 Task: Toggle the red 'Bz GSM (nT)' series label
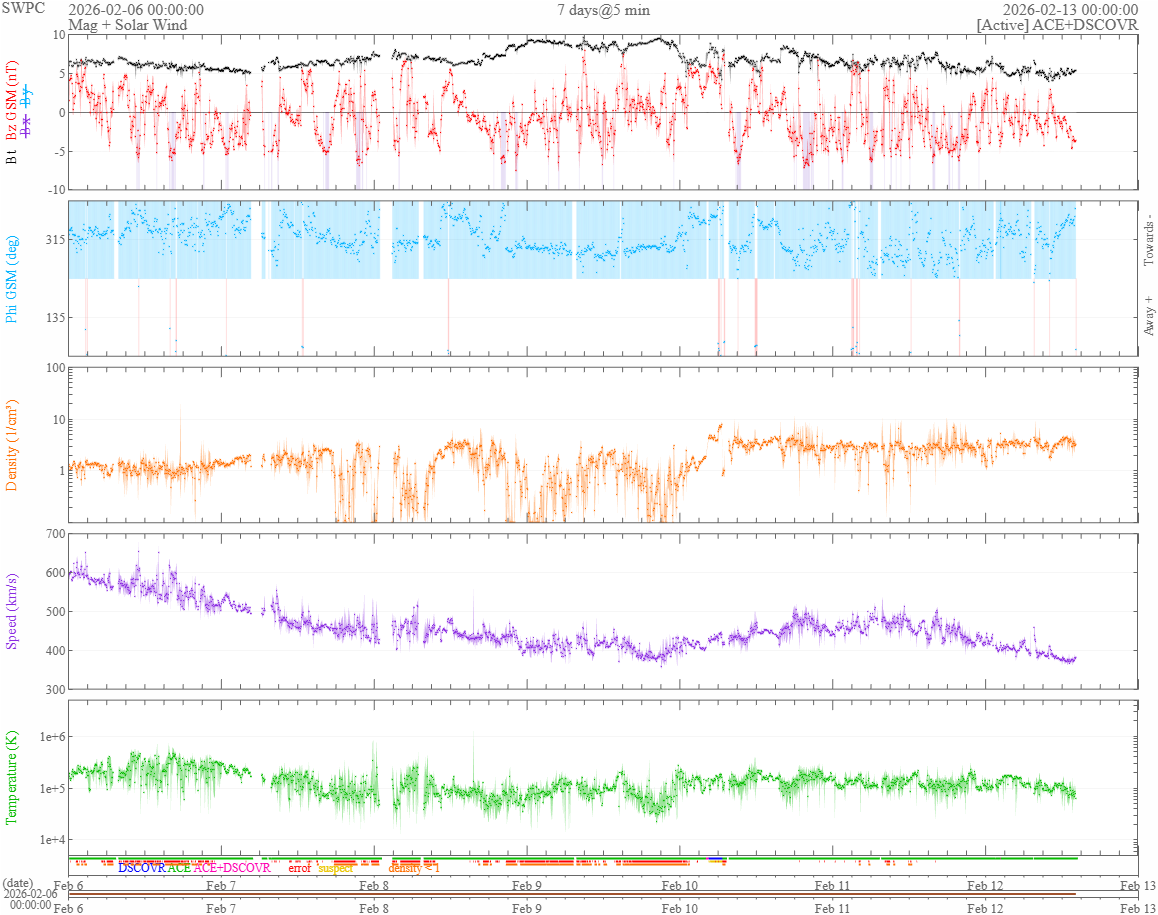pos(11,101)
